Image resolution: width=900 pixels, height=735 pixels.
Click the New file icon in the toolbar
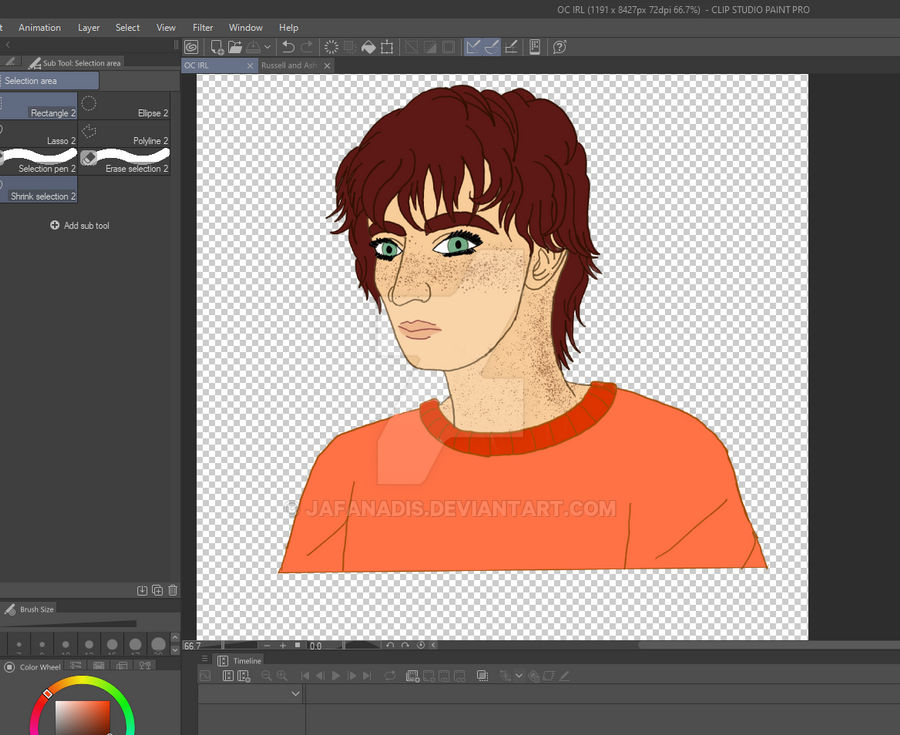(216, 47)
